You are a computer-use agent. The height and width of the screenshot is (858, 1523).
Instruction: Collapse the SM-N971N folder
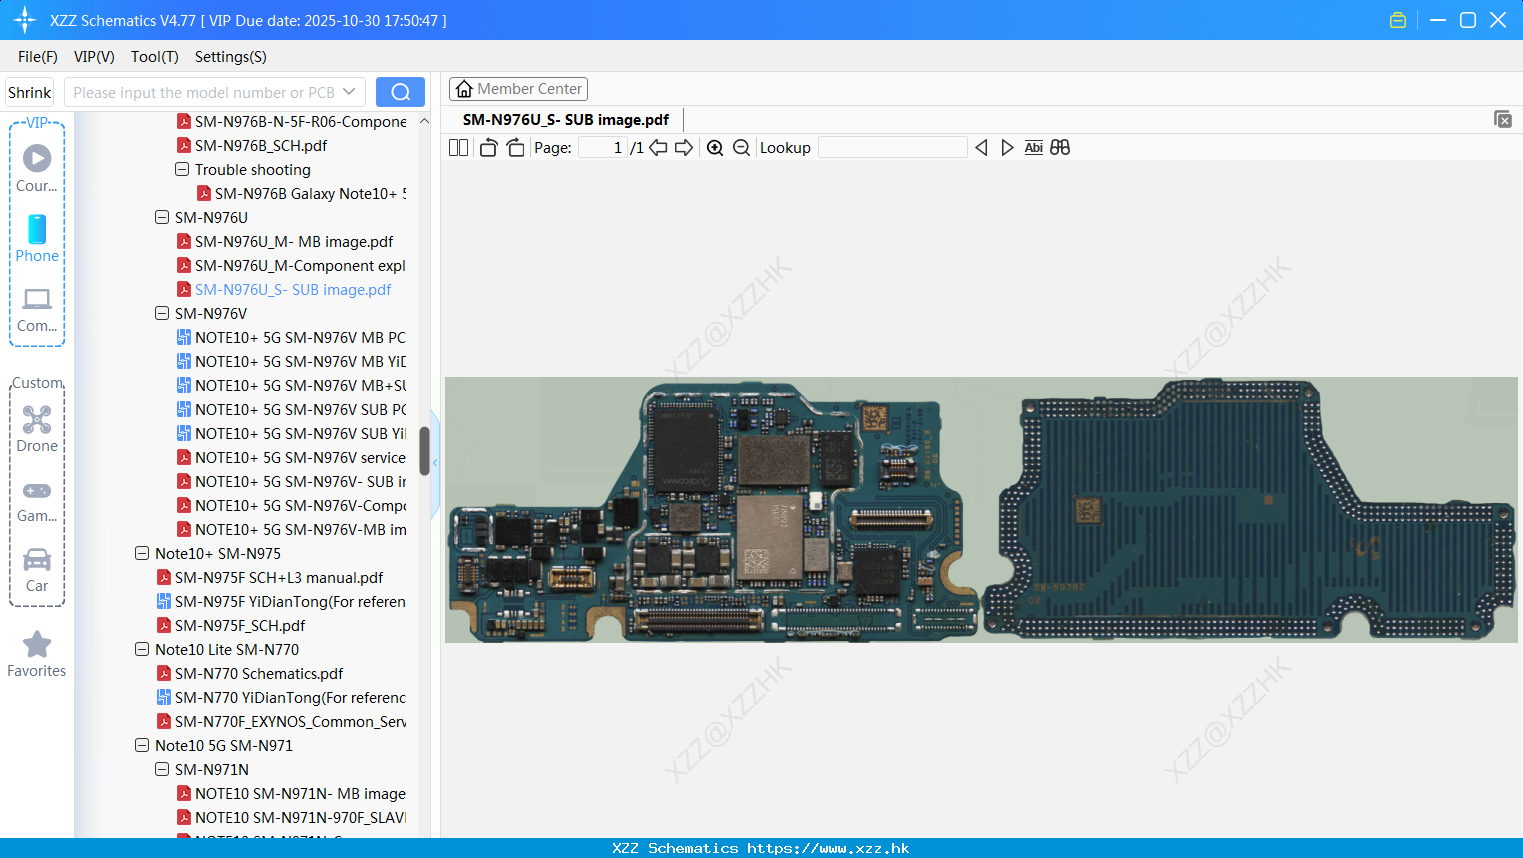[162, 769]
